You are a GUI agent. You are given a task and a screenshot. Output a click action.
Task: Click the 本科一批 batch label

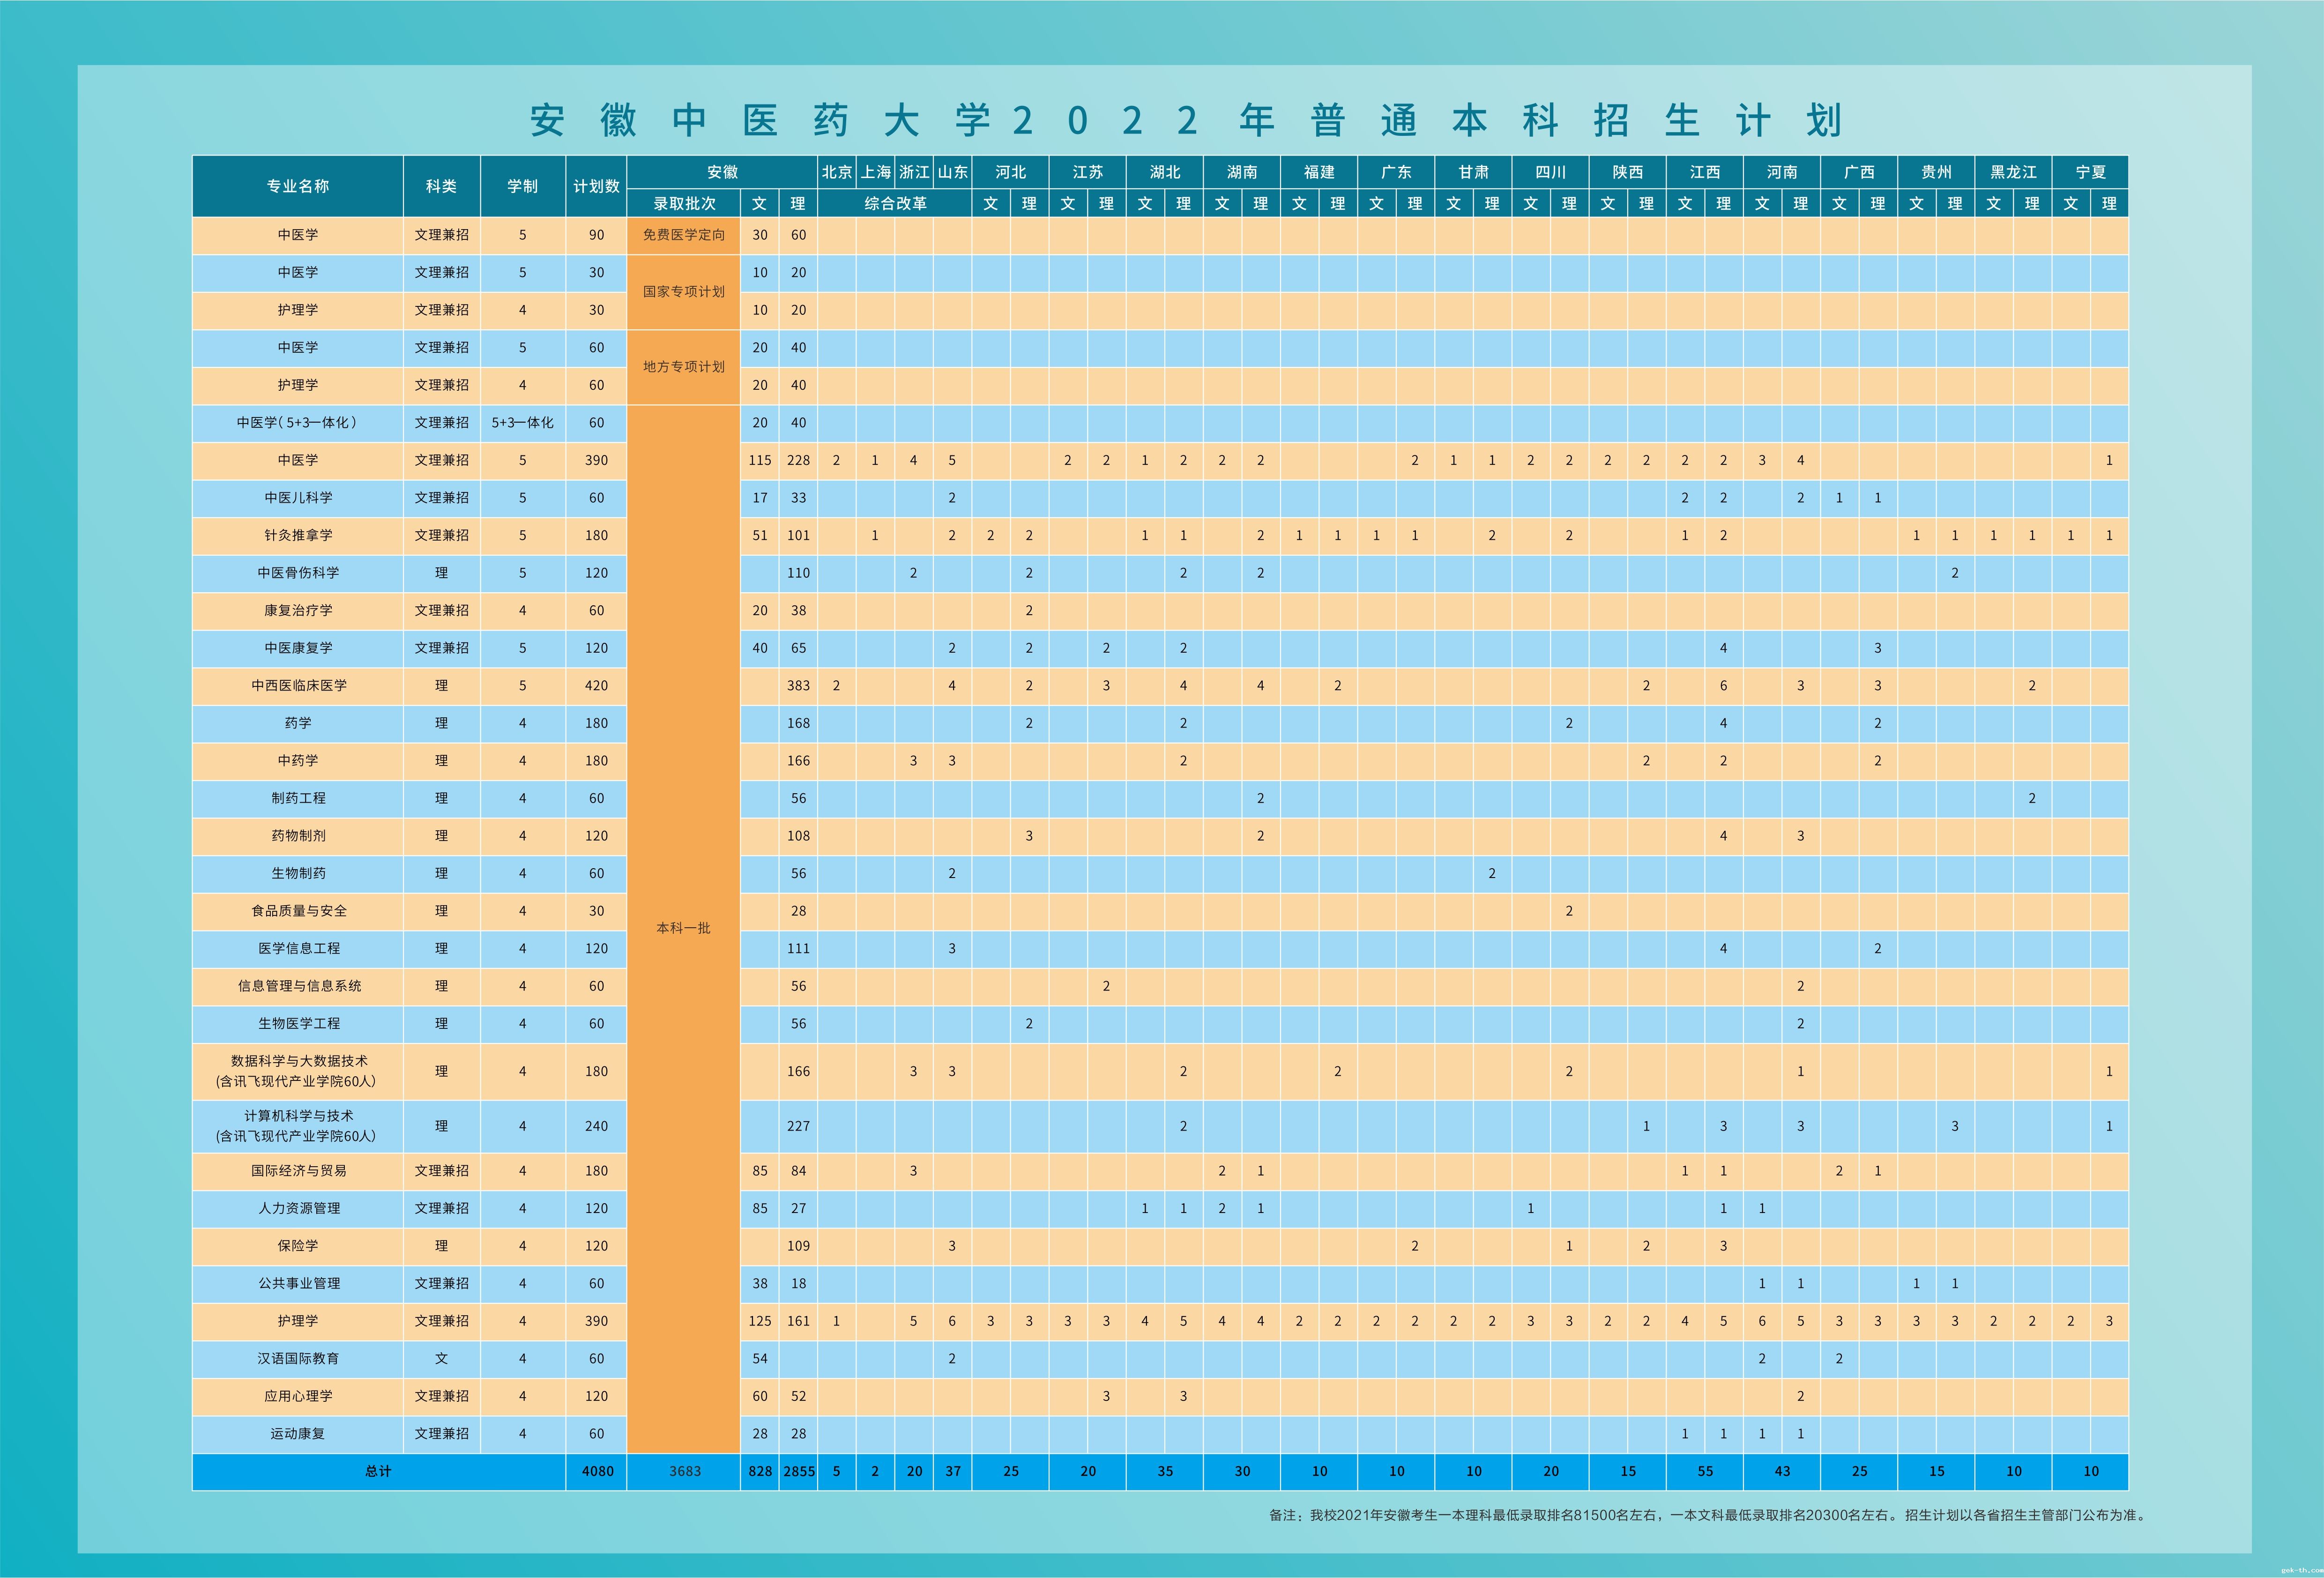pyautogui.click(x=684, y=928)
